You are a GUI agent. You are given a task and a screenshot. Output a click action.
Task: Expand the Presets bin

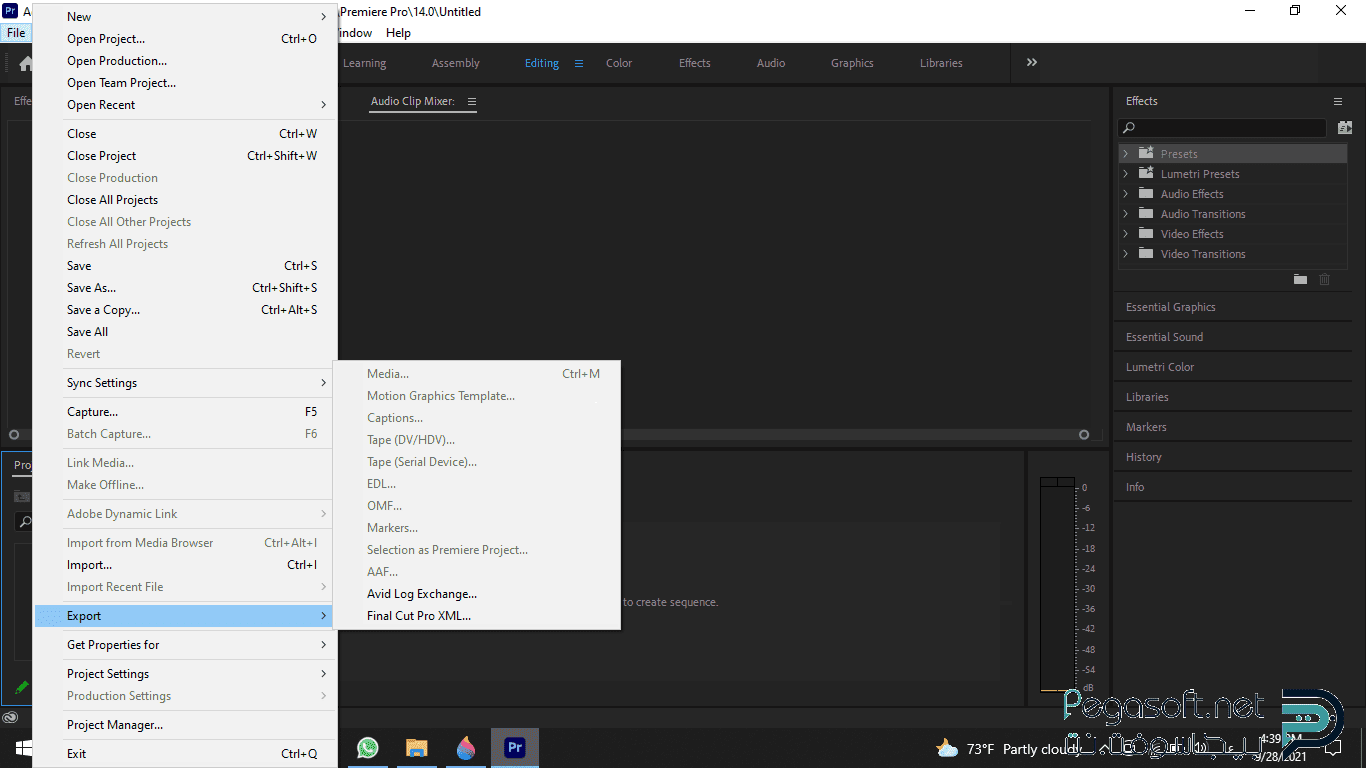(x=1125, y=154)
